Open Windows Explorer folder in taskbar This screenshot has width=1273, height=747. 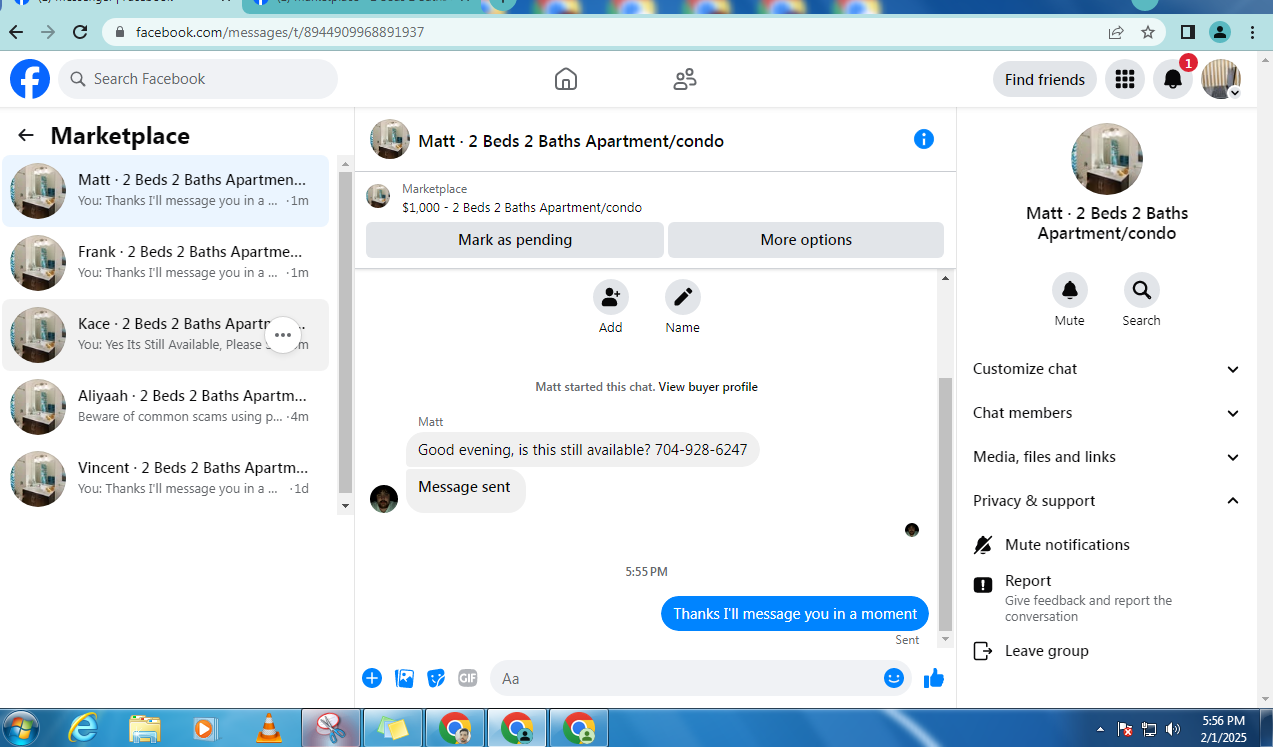coord(145,728)
